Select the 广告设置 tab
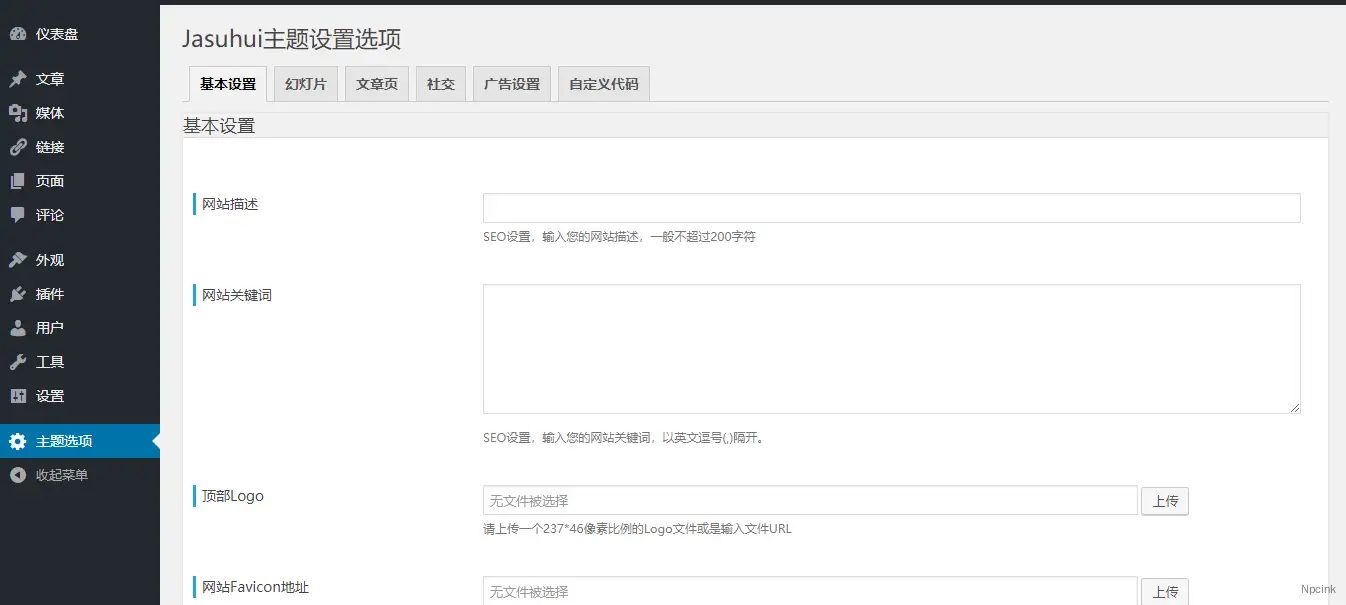 click(511, 84)
